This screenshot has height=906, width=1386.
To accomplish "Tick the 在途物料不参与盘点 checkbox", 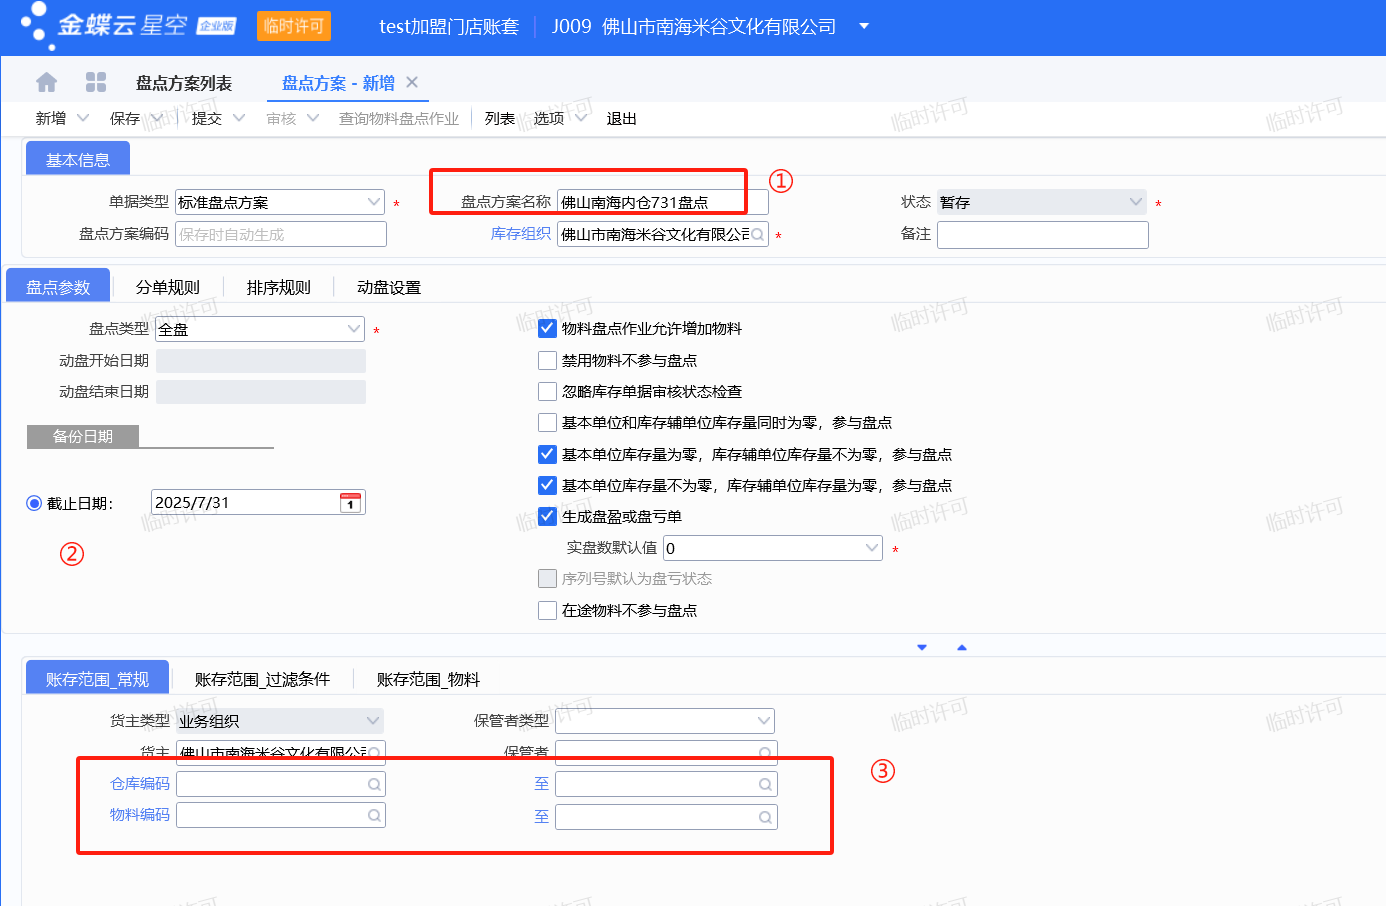I will tap(547, 610).
